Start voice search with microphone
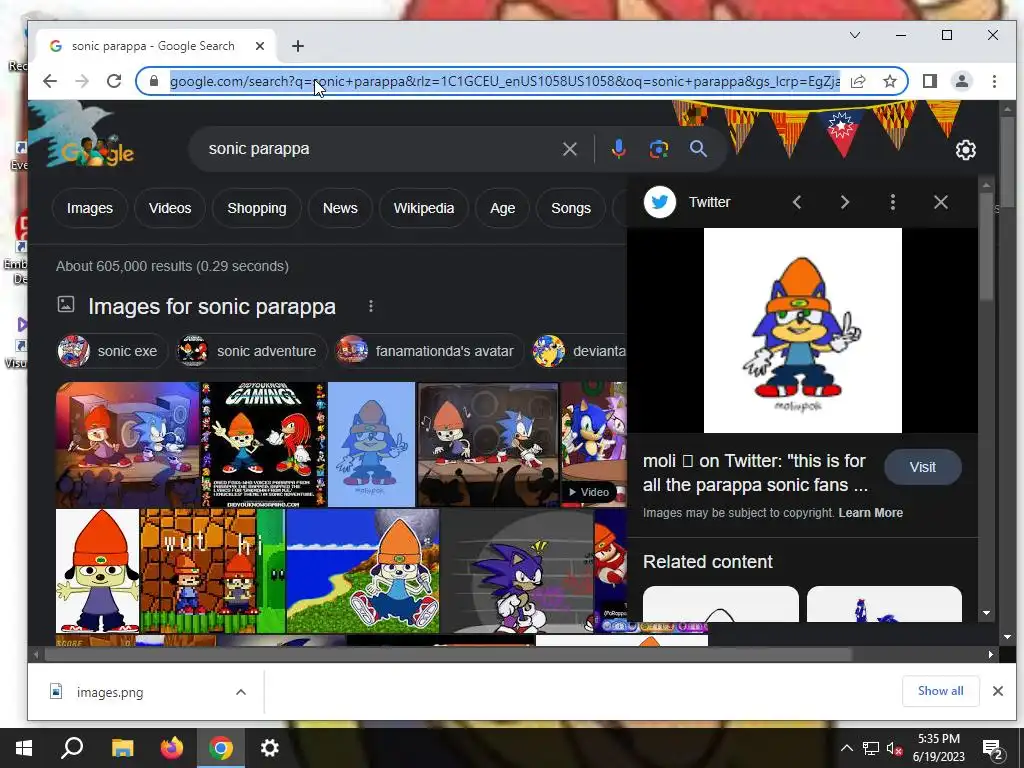This screenshot has width=1024, height=768. [618, 149]
